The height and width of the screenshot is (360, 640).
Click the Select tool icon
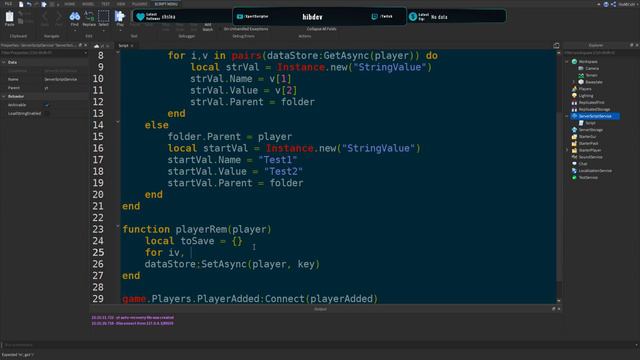tap(104, 16)
